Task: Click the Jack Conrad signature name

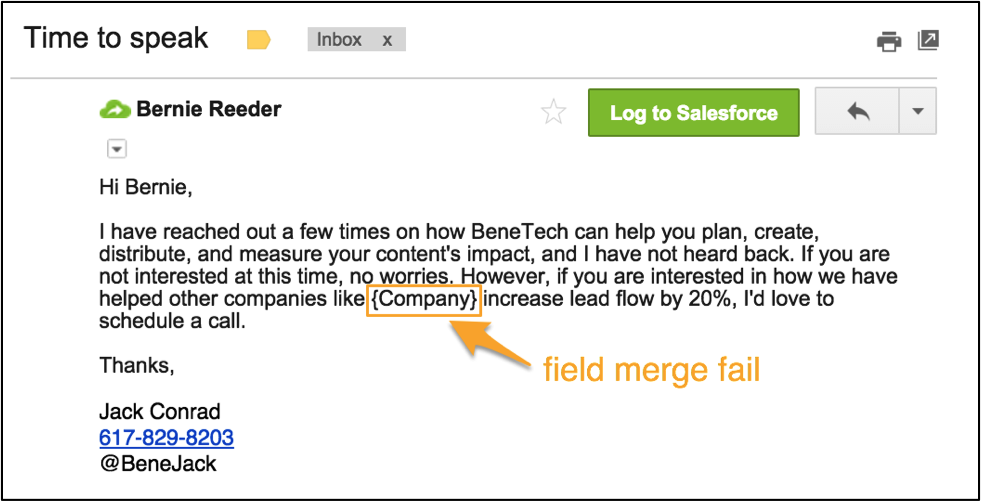Action: coord(160,412)
